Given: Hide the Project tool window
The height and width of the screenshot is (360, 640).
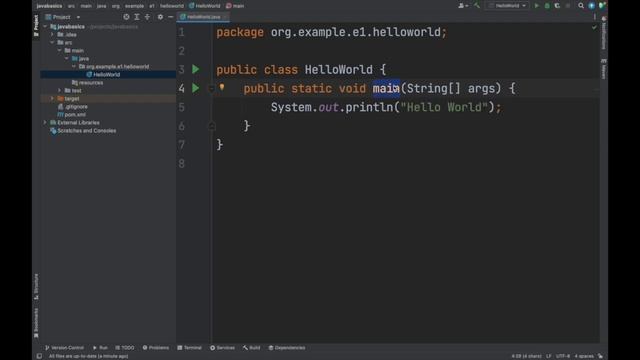Looking at the screenshot, I should tap(171, 17).
